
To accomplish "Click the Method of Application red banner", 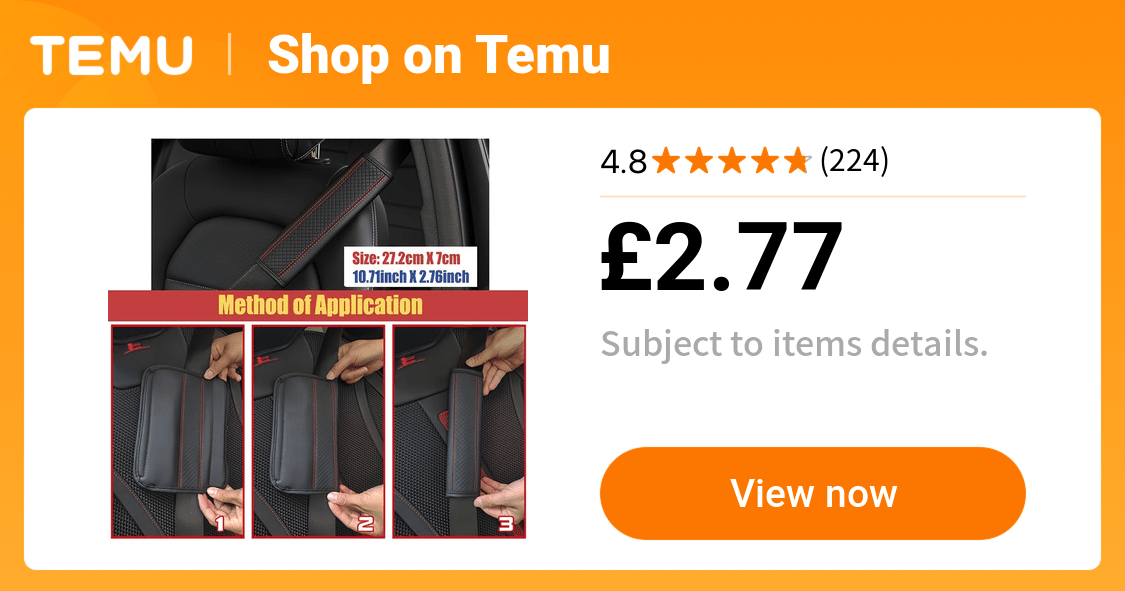I will [318, 306].
